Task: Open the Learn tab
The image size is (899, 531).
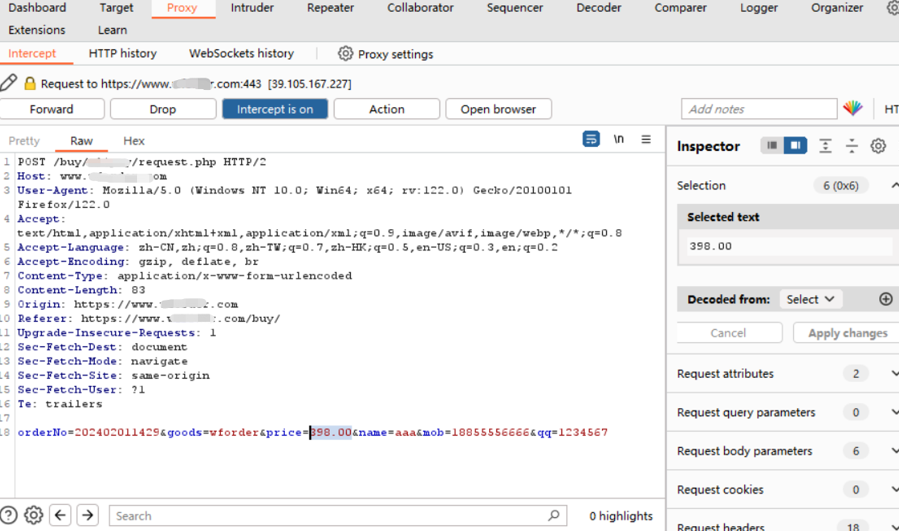Action: pyautogui.click(x=112, y=30)
